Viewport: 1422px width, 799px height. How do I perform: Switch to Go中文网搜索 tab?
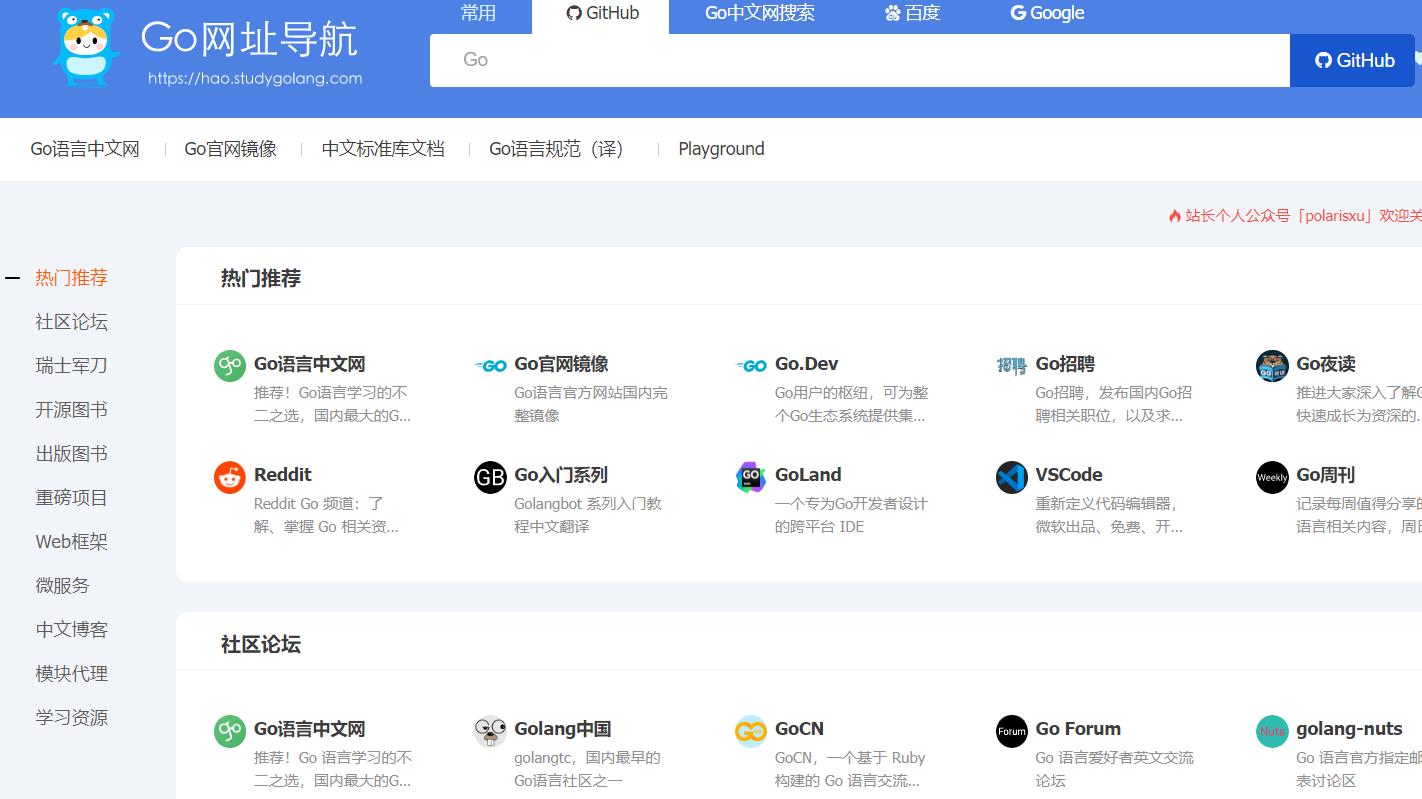760,13
